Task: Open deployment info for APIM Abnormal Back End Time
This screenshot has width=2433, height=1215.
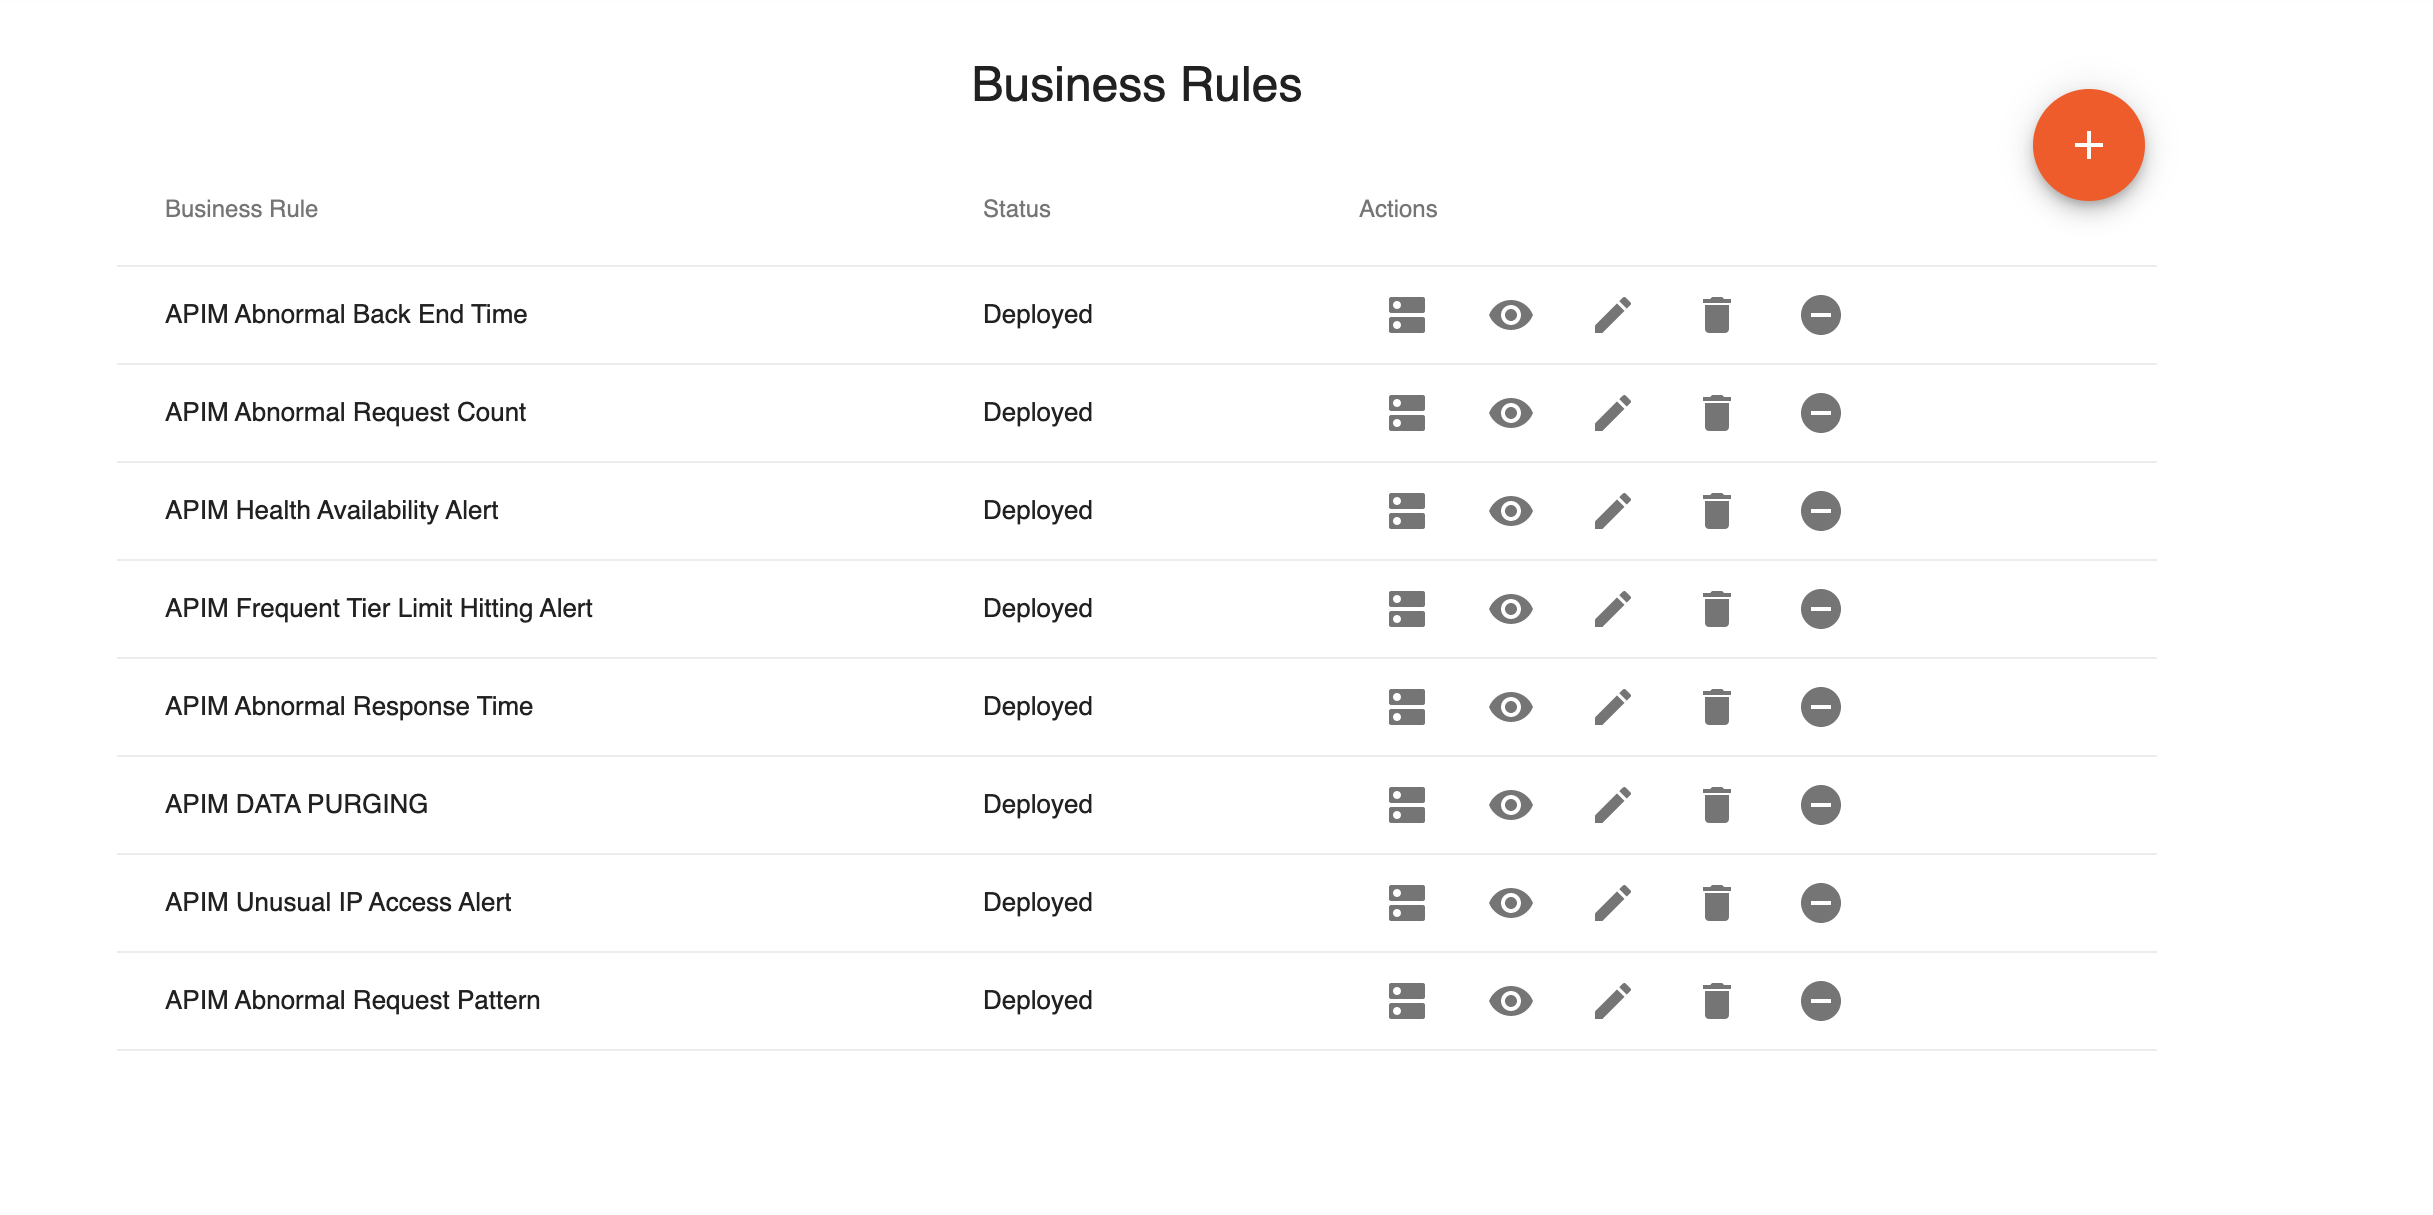Action: (x=1406, y=314)
